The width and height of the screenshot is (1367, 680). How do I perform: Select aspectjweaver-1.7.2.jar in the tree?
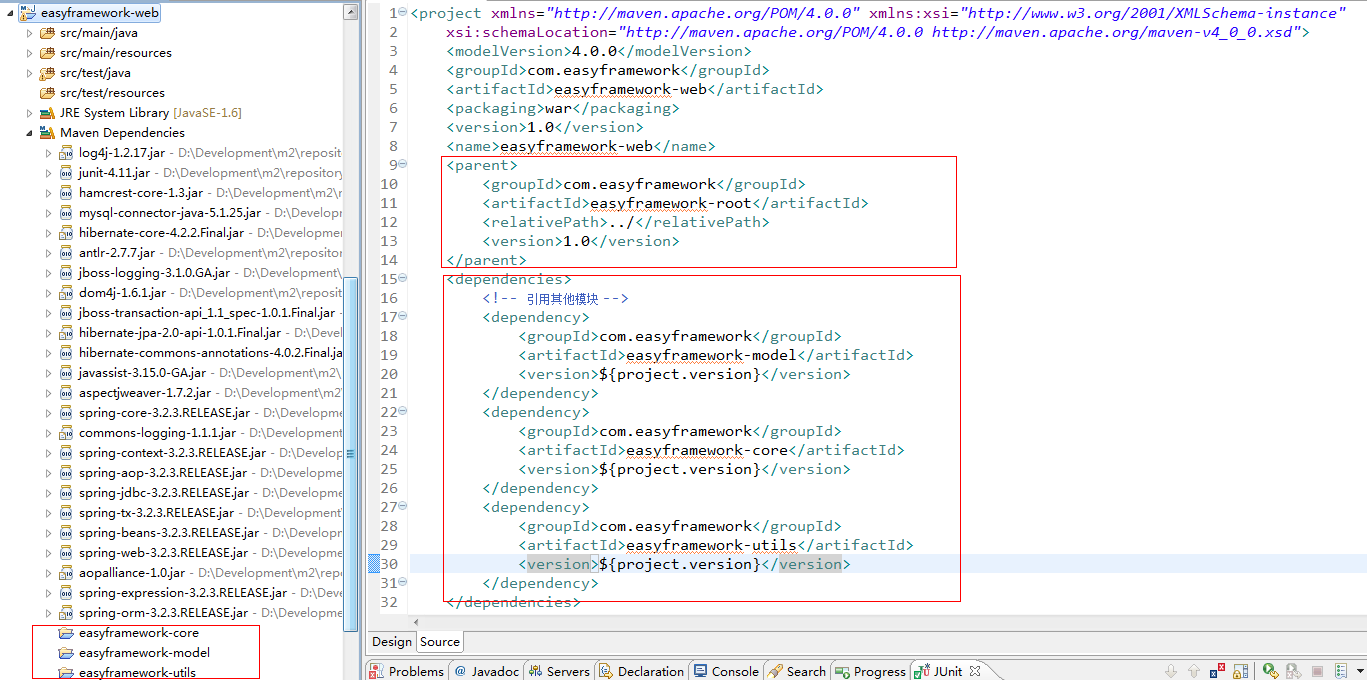point(145,393)
